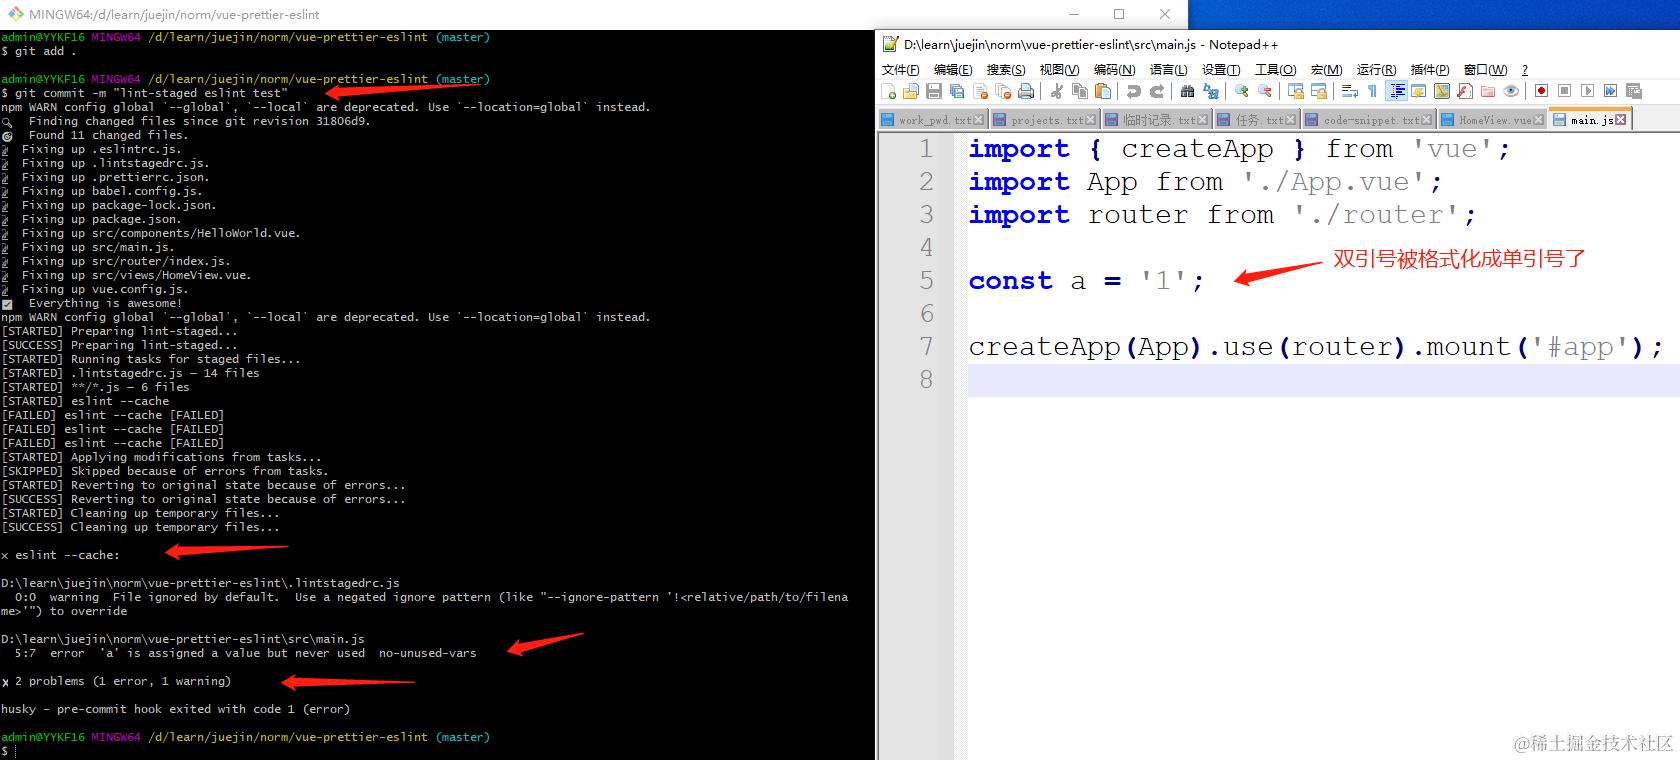Screen dimensions: 1680x760
Task: Close the HomeView.vue tab
Action: click(x=1539, y=120)
